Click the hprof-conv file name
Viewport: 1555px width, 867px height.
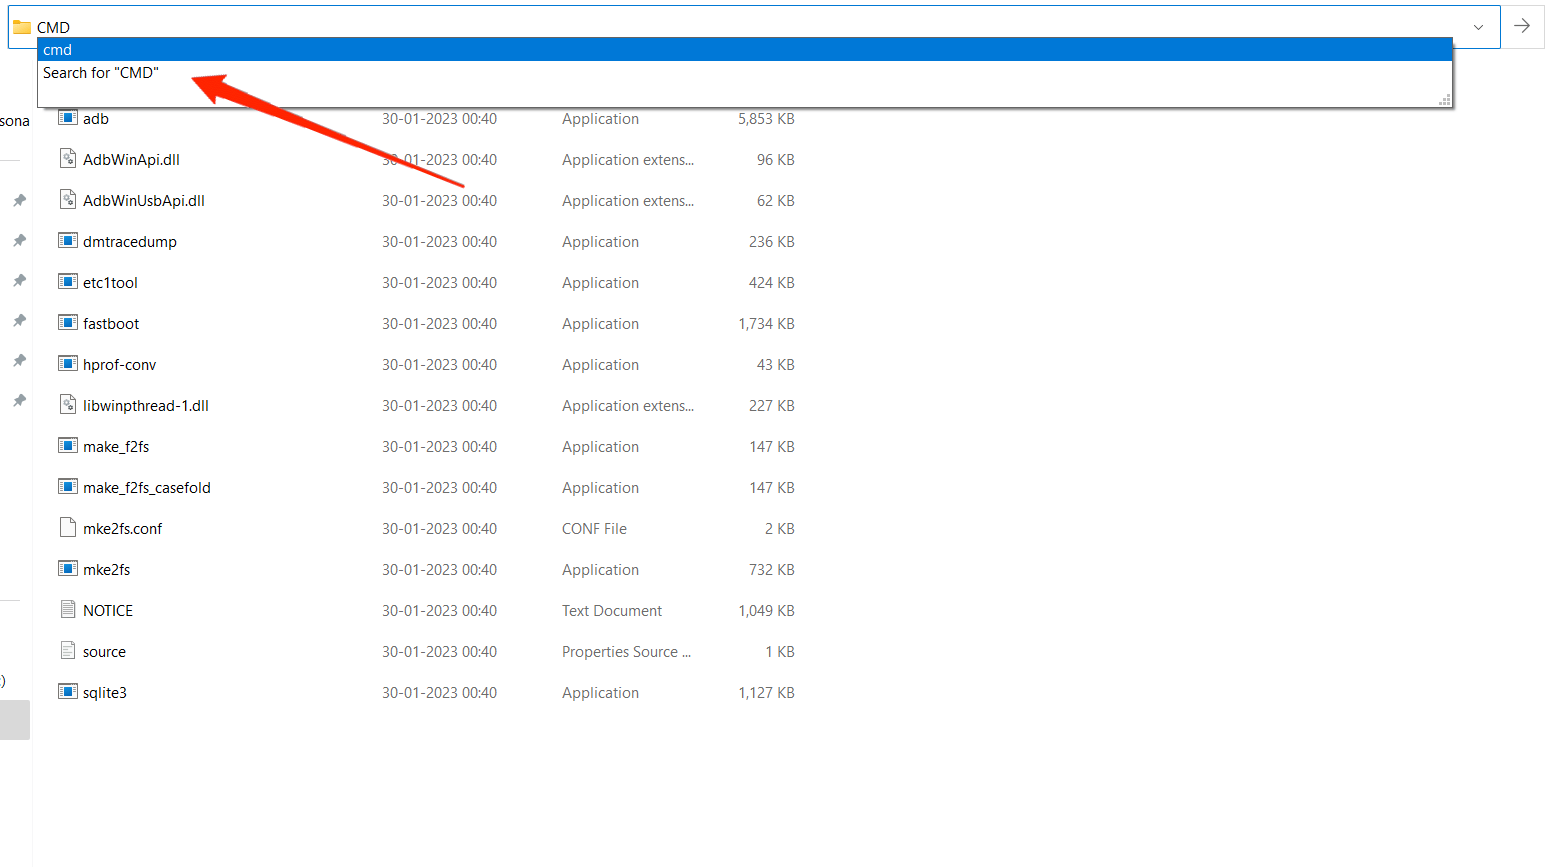(120, 365)
